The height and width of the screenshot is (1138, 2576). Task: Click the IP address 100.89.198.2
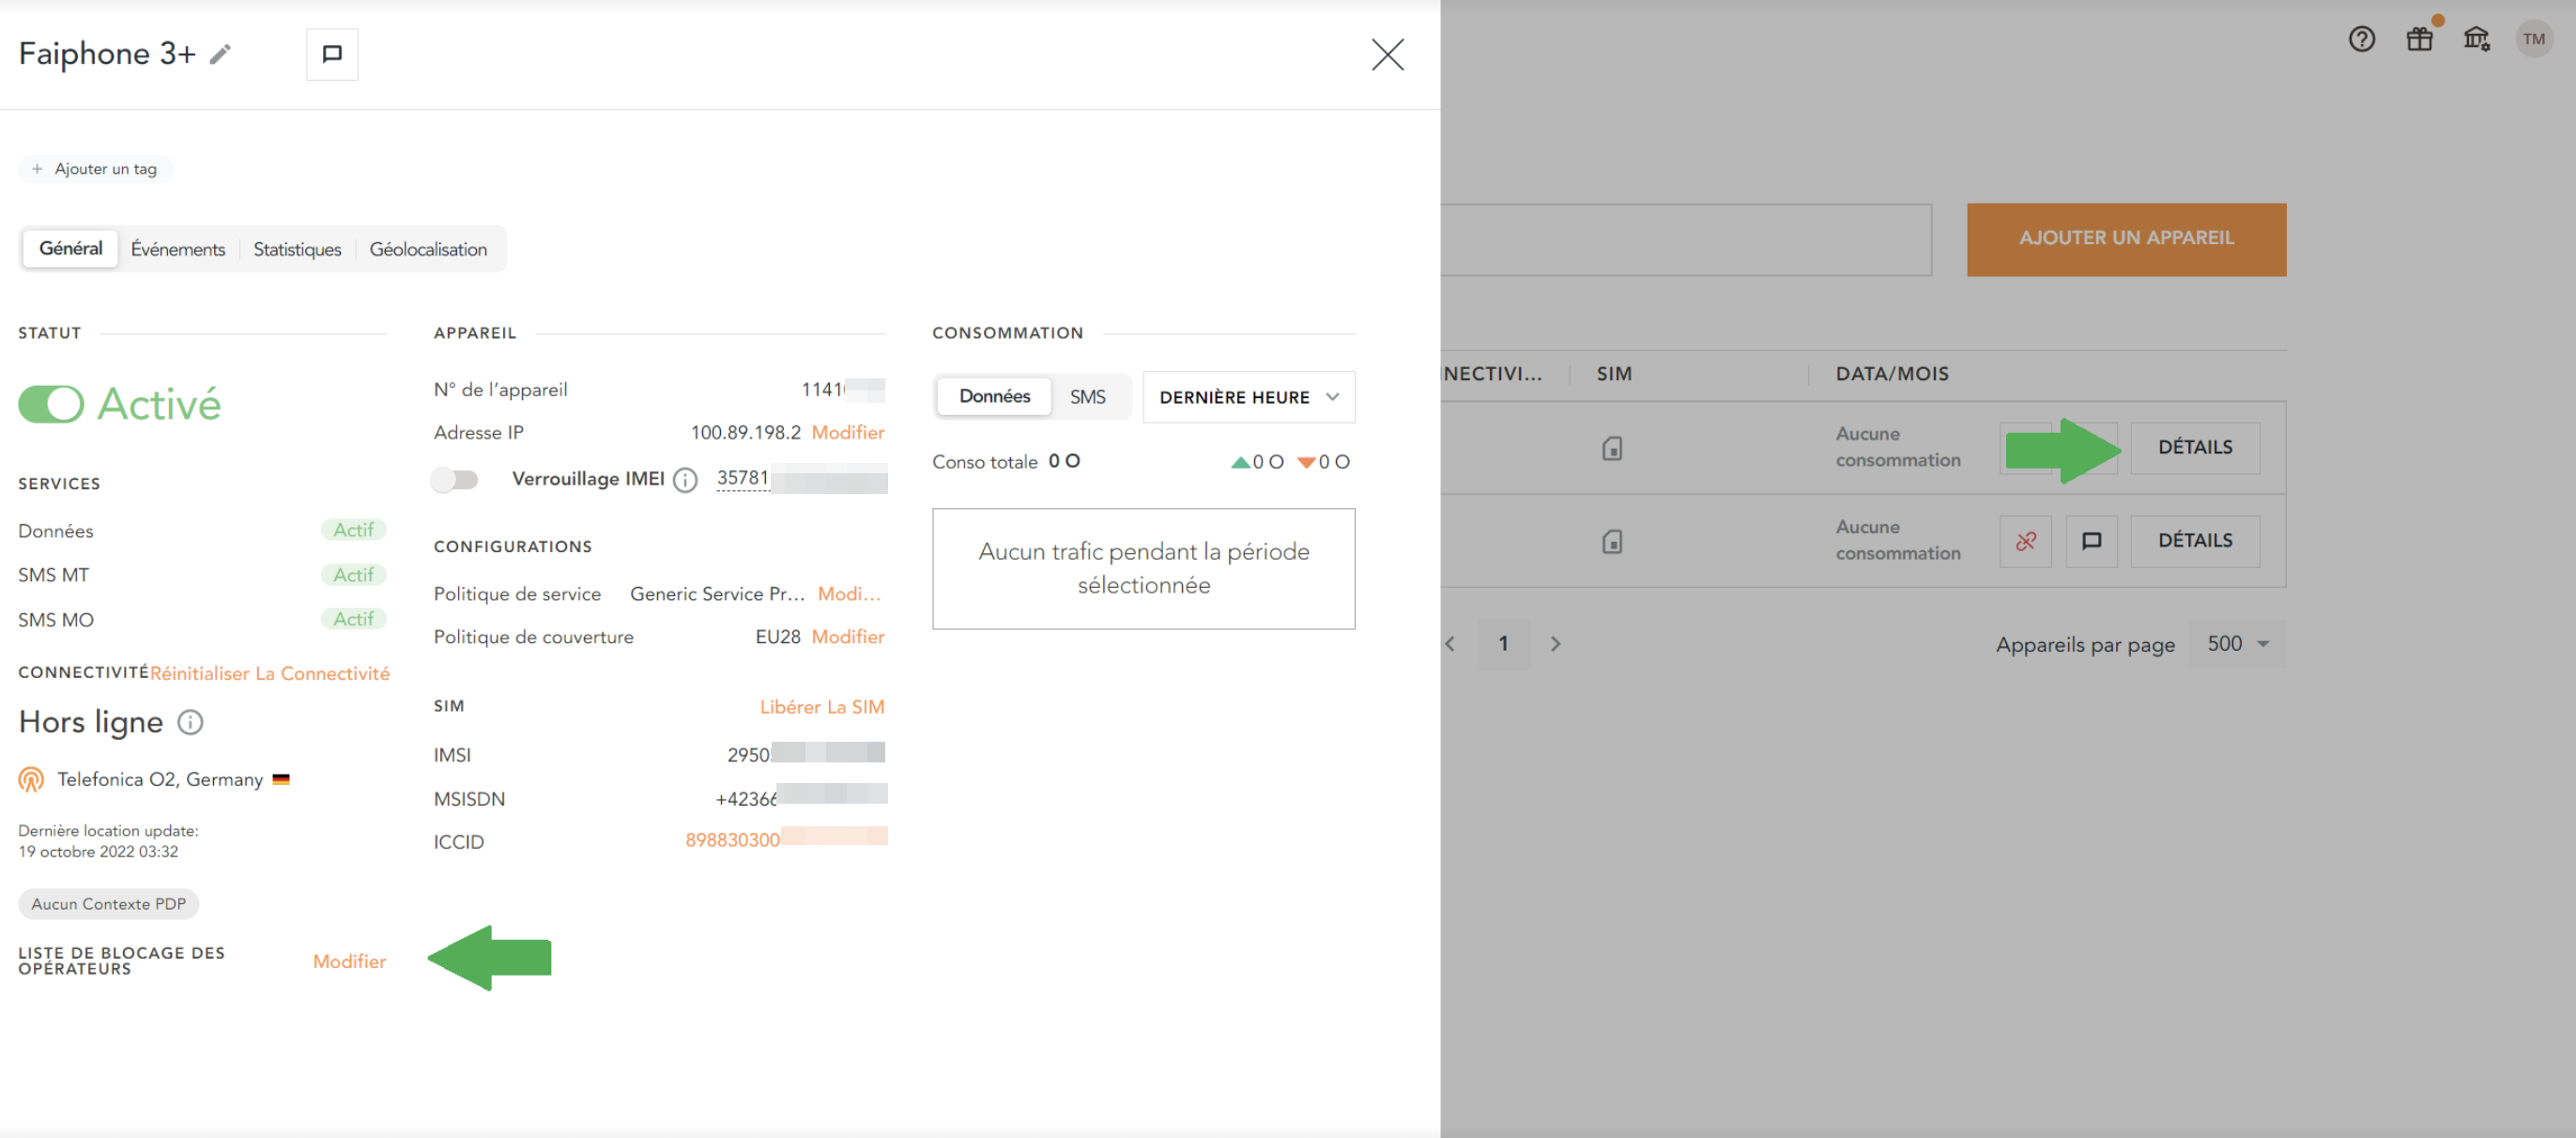point(745,432)
